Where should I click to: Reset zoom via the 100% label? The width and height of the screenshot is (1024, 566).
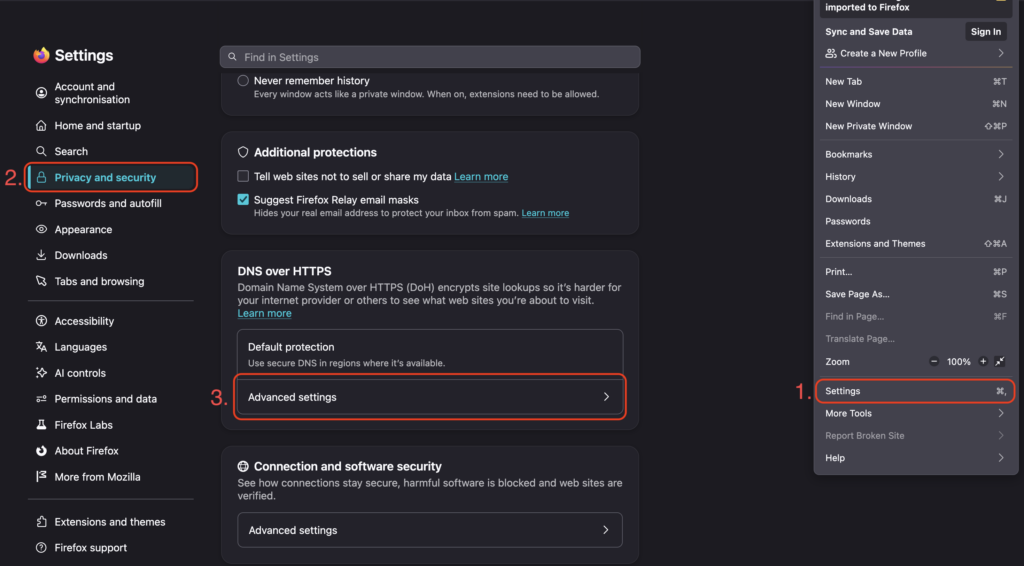pos(958,362)
